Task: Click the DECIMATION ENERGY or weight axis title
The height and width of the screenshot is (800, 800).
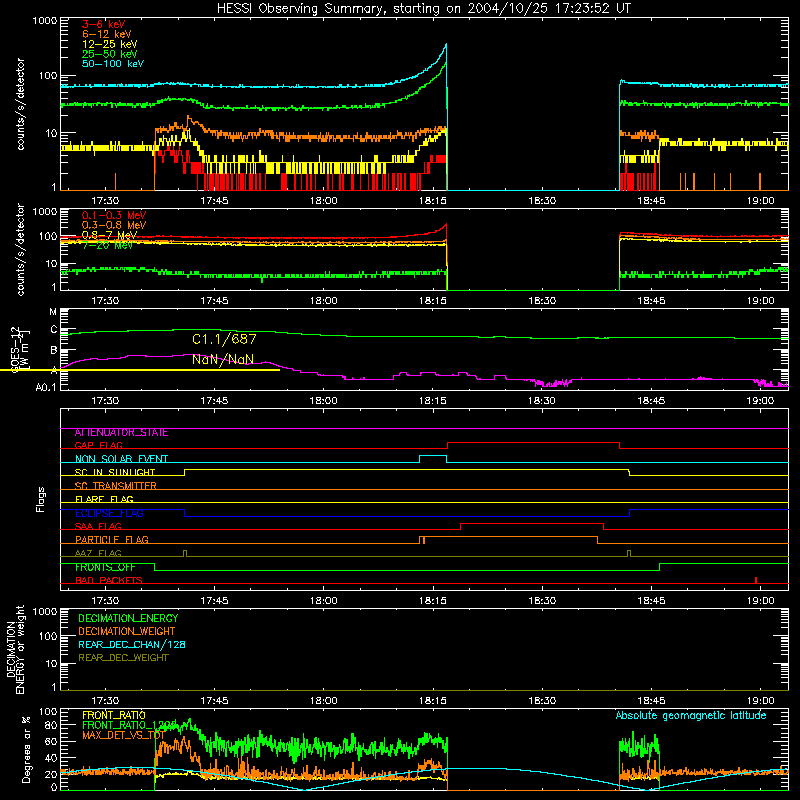Action: [x=15, y=649]
